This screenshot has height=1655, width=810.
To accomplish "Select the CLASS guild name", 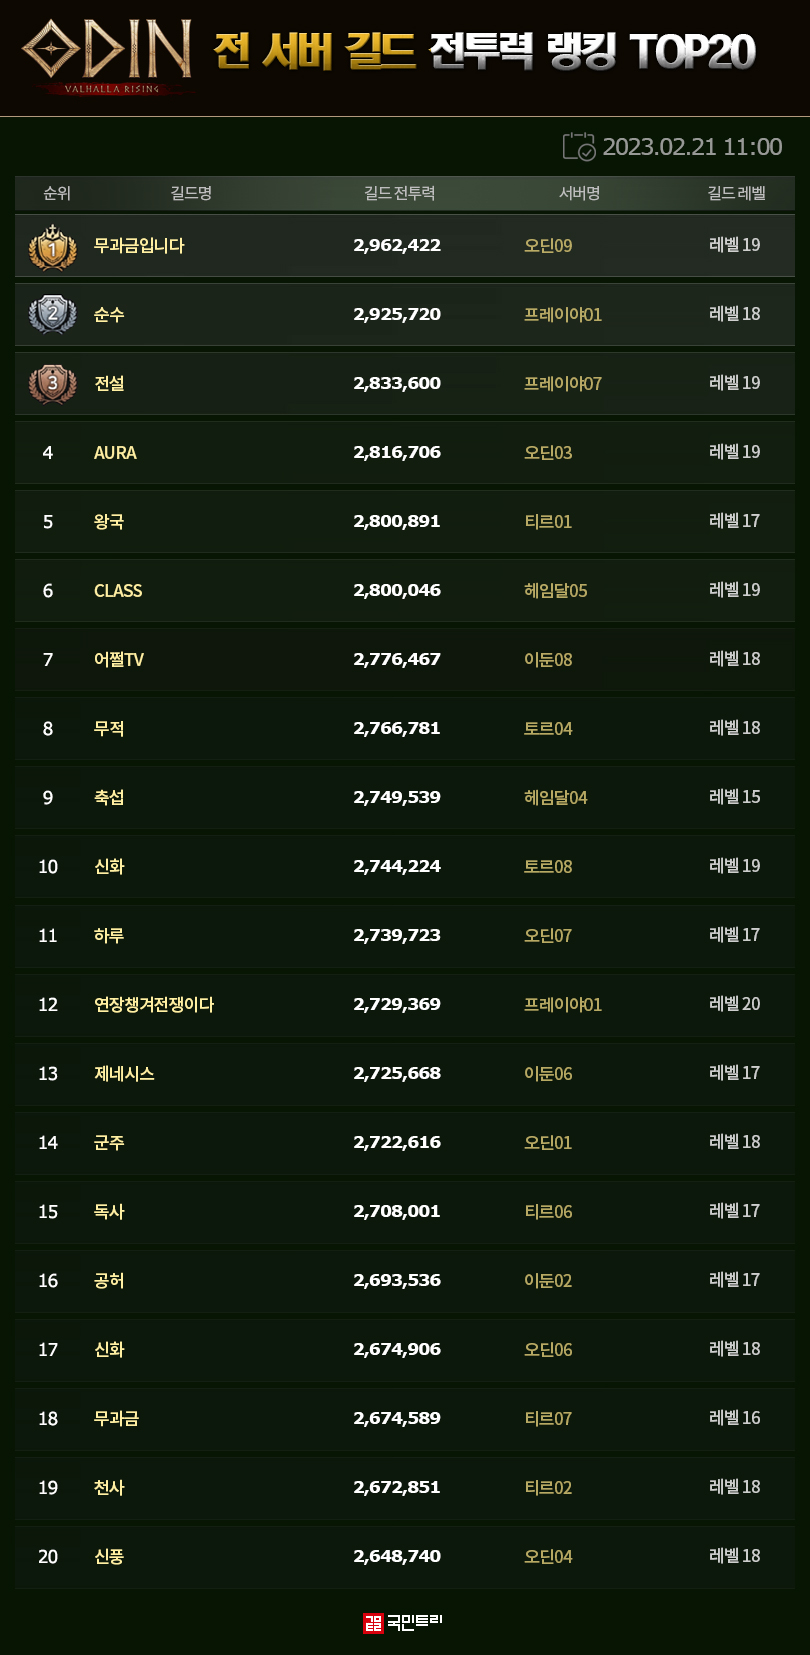I will point(118,591).
